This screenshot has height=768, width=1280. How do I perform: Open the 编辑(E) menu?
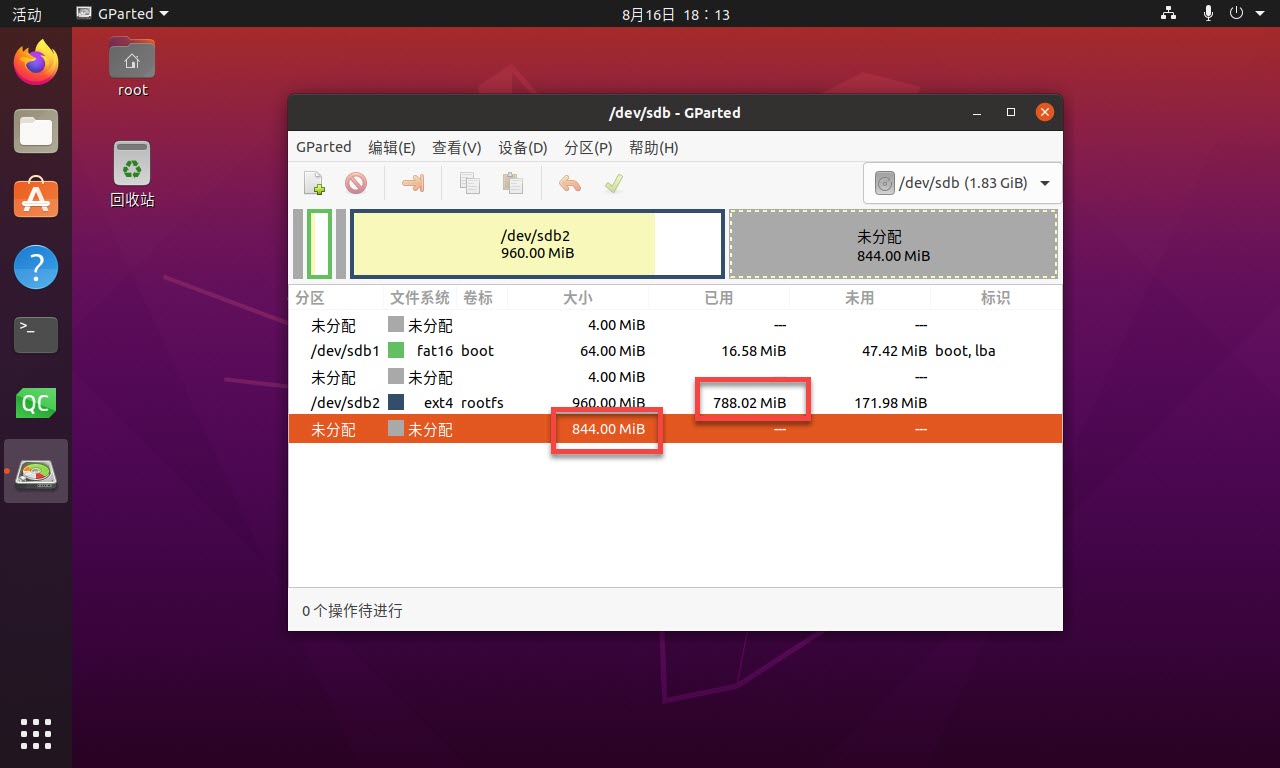392,147
